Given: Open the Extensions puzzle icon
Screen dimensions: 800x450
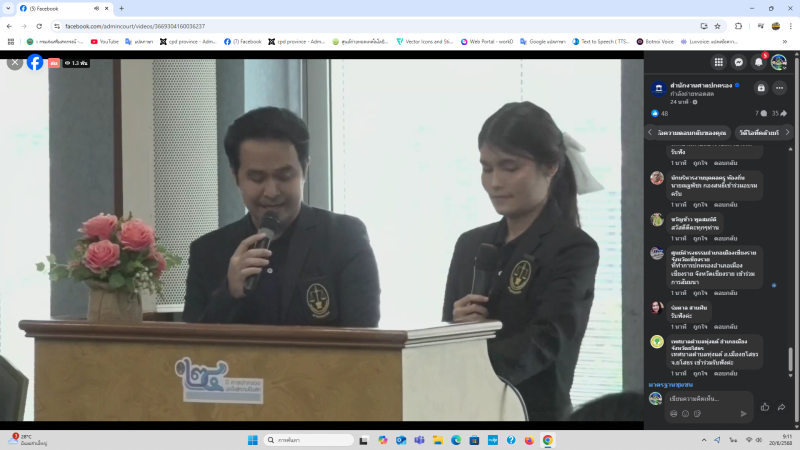Looking at the screenshot, I should [738, 26].
